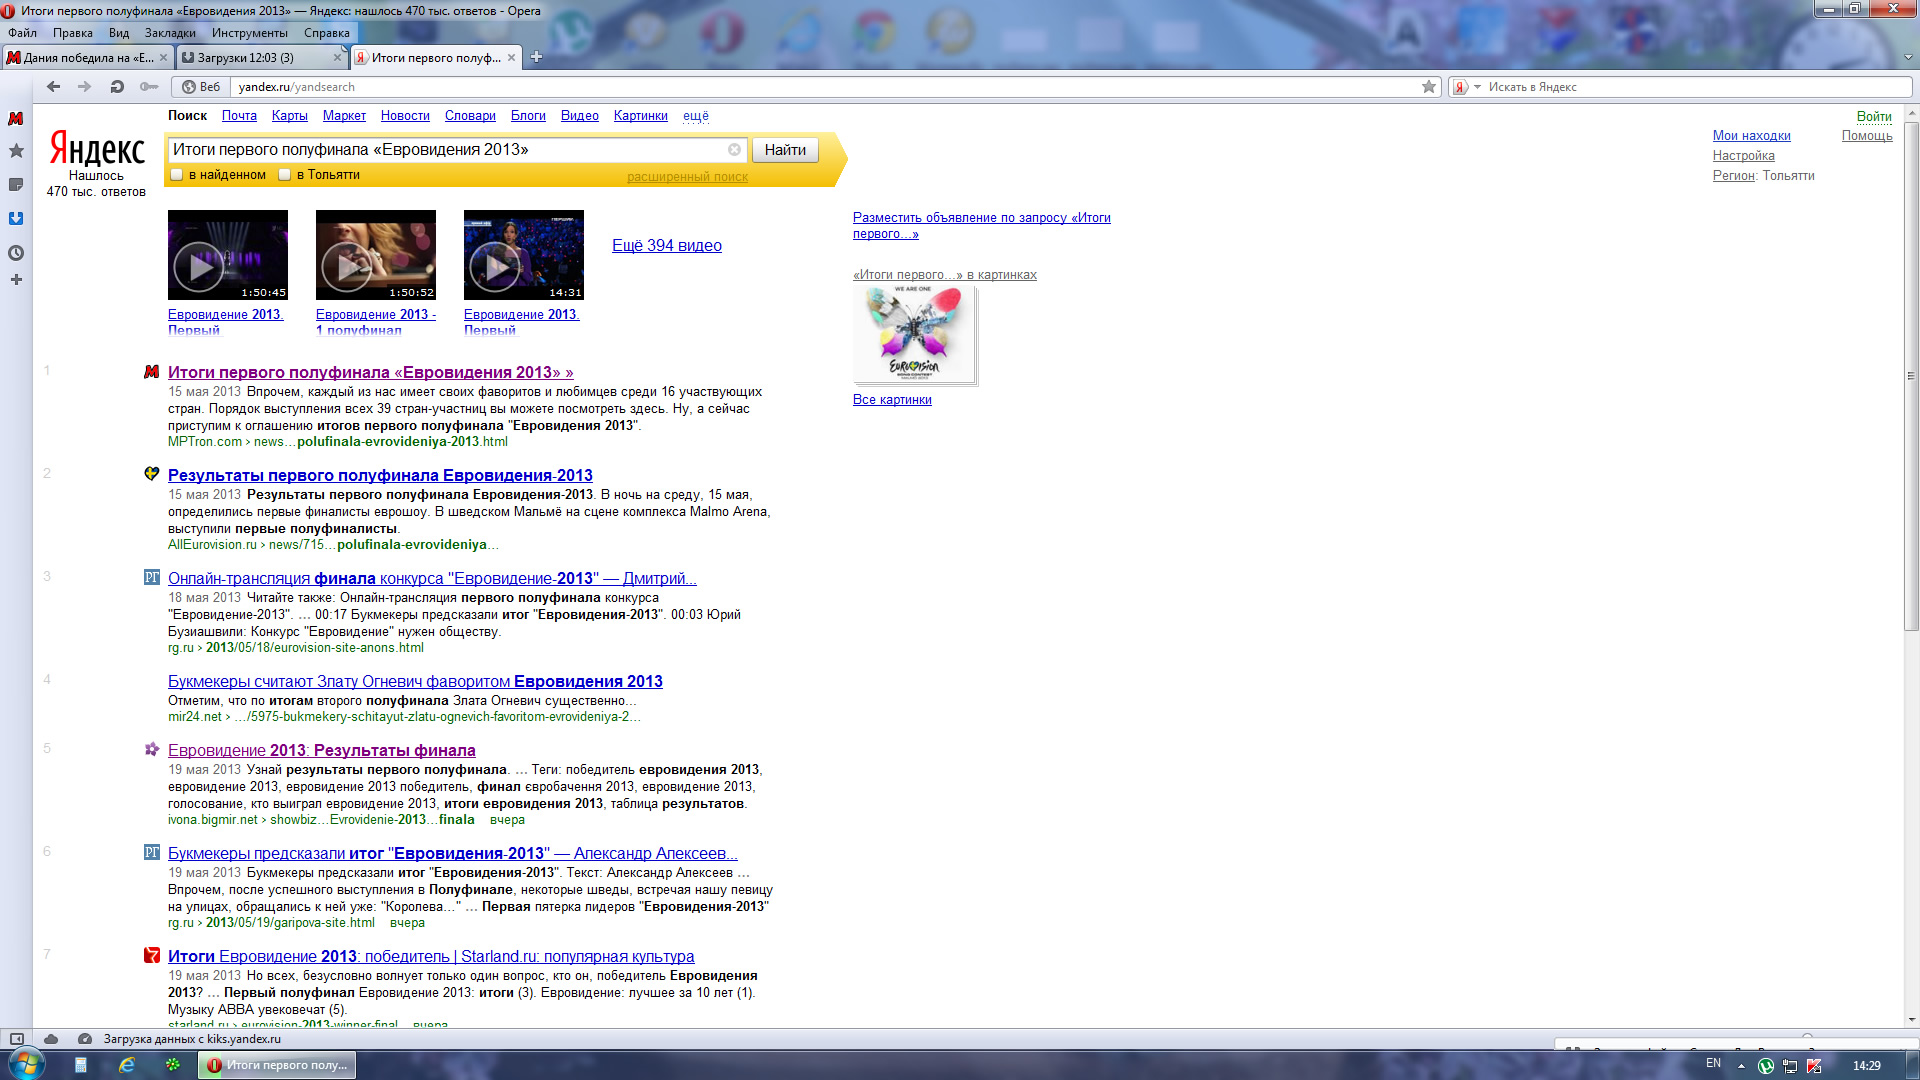
Task: Expand the "ещё" services dropdown
Action: pyautogui.click(x=696, y=116)
